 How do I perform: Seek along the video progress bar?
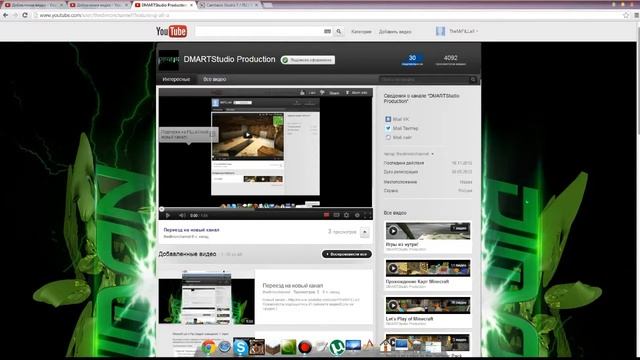(x=265, y=209)
